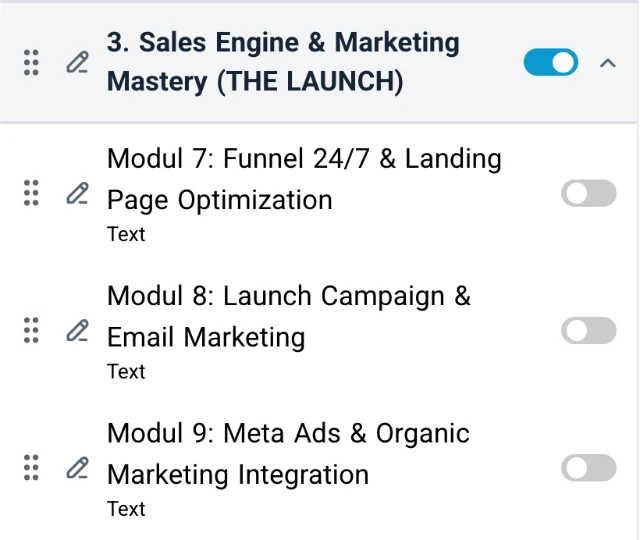Click the Text label under Modul 7
The image size is (640, 540).
click(126, 234)
